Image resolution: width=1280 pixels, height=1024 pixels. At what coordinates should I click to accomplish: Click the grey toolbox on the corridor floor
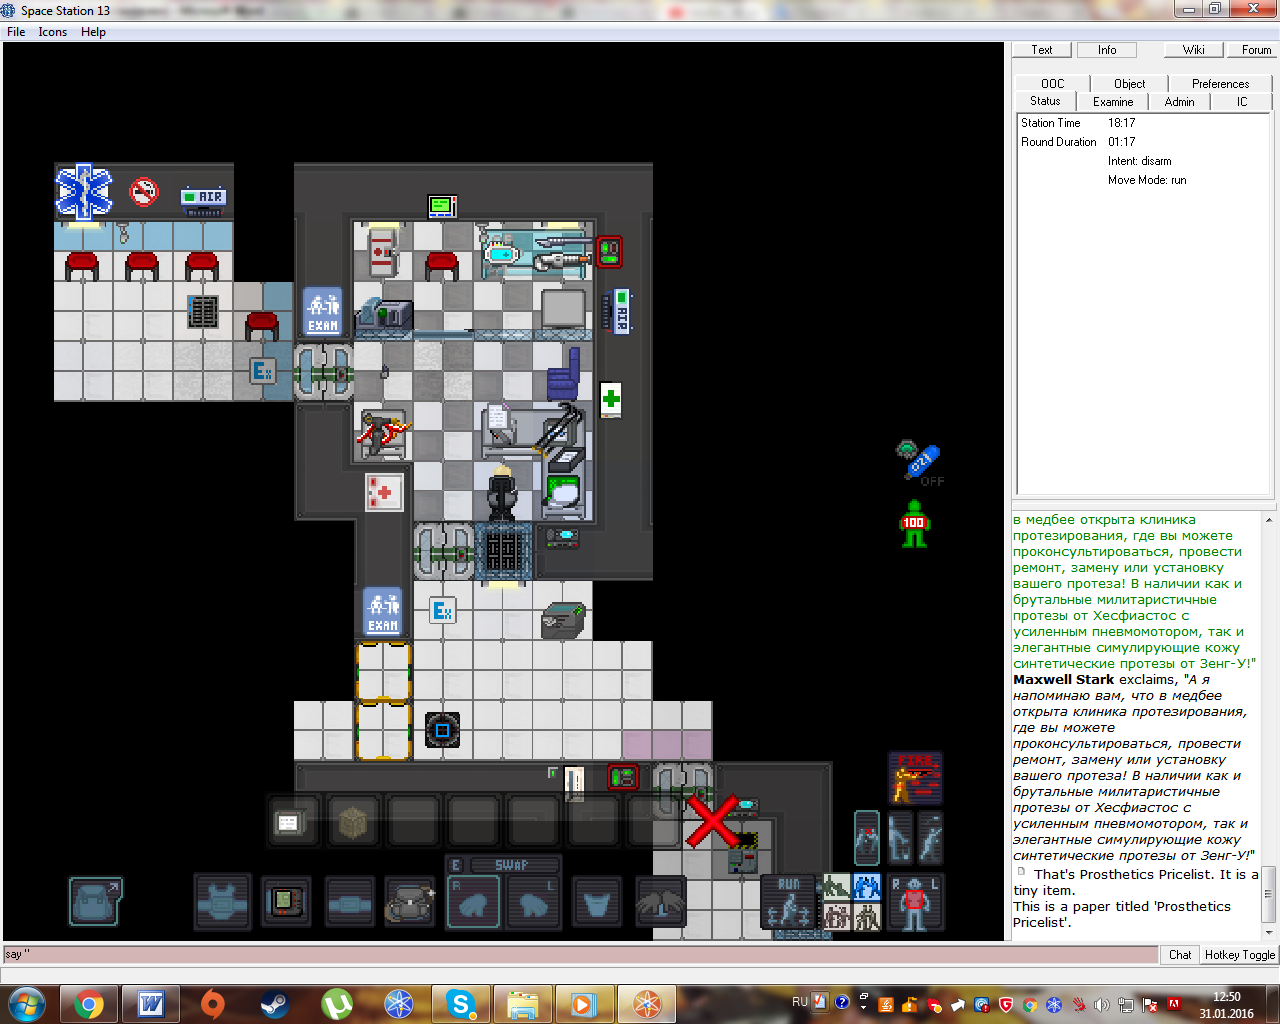tap(563, 620)
